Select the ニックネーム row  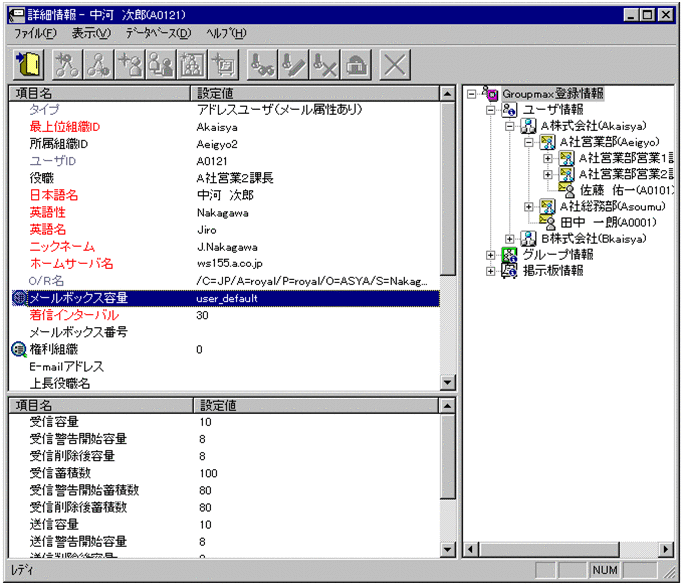coord(225,247)
